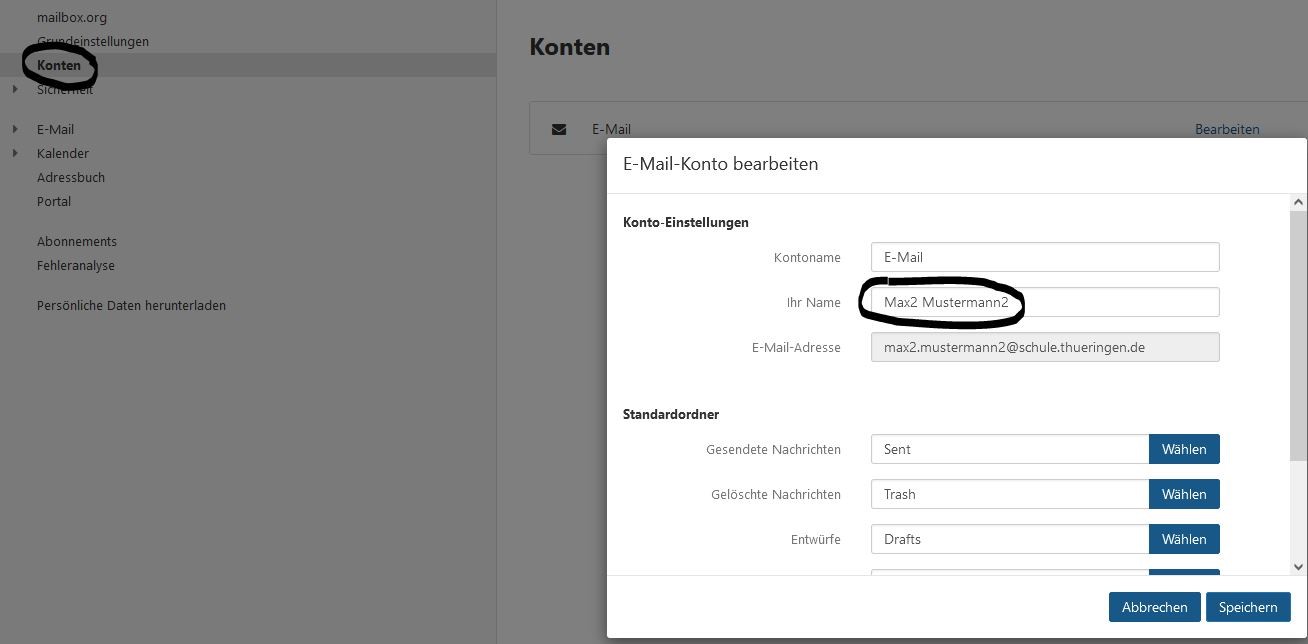Image resolution: width=1308 pixels, height=644 pixels.
Task: Click the dialog's vertical scrollbar thumb
Action: (x=1299, y=334)
